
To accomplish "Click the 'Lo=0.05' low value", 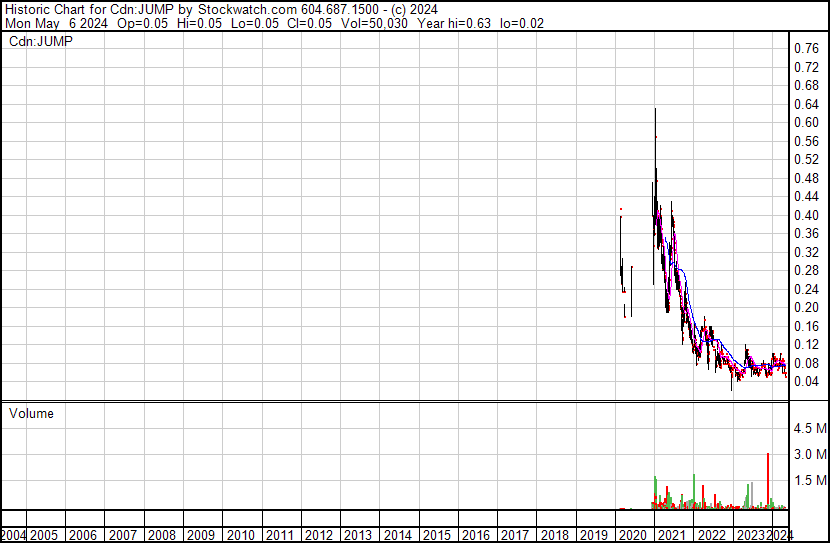I will [x=255, y=23].
